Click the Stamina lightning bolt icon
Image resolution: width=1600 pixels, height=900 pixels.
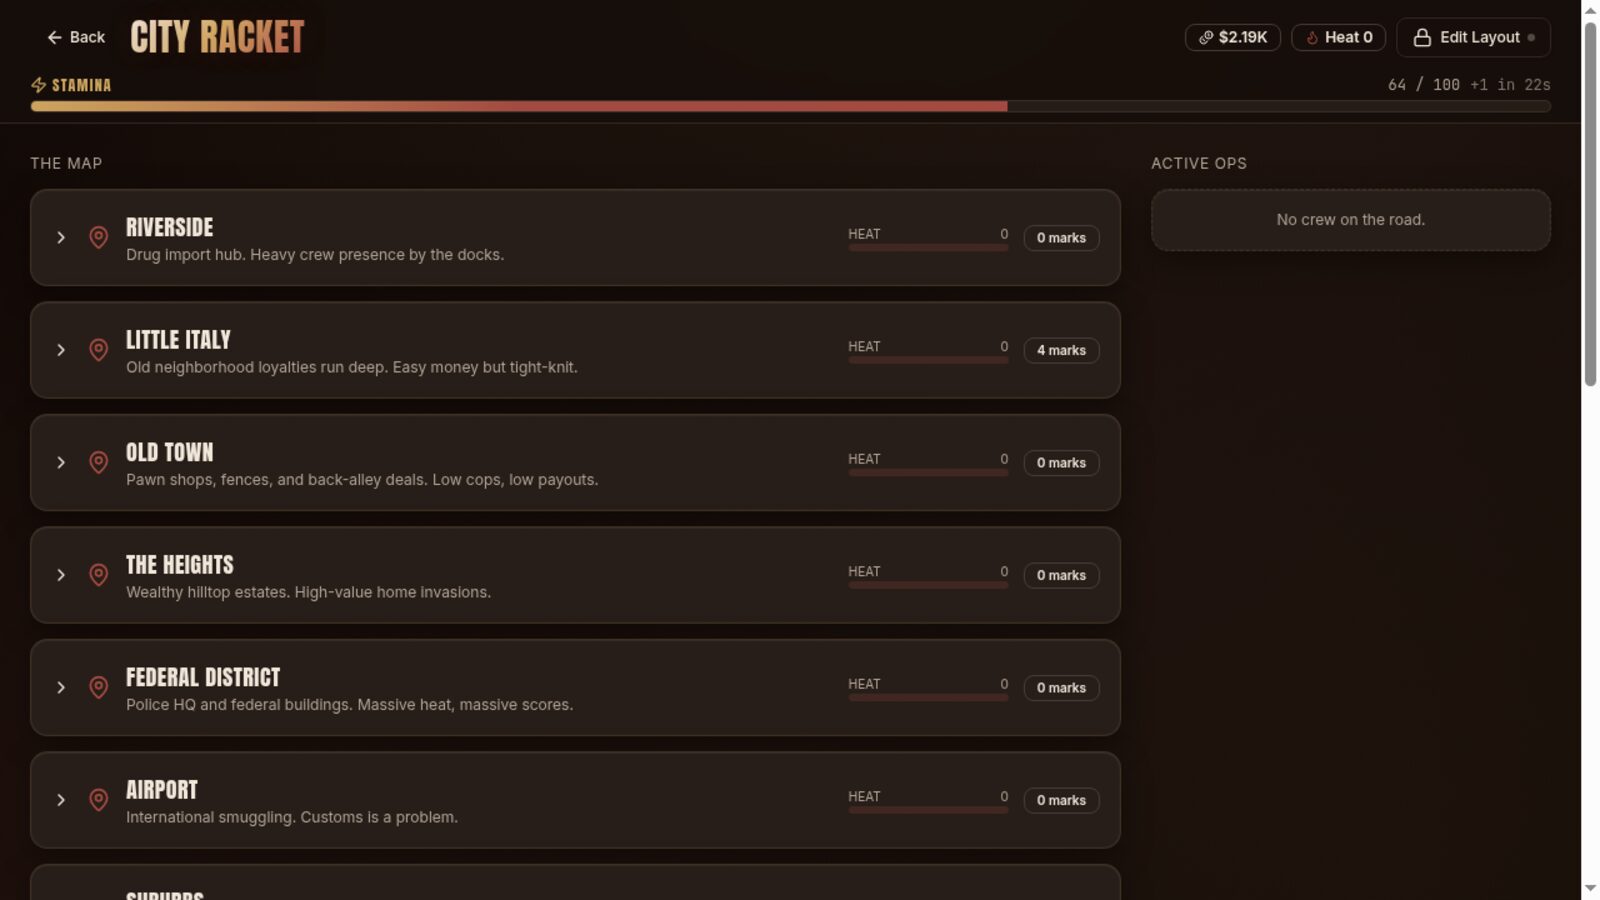point(39,85)
